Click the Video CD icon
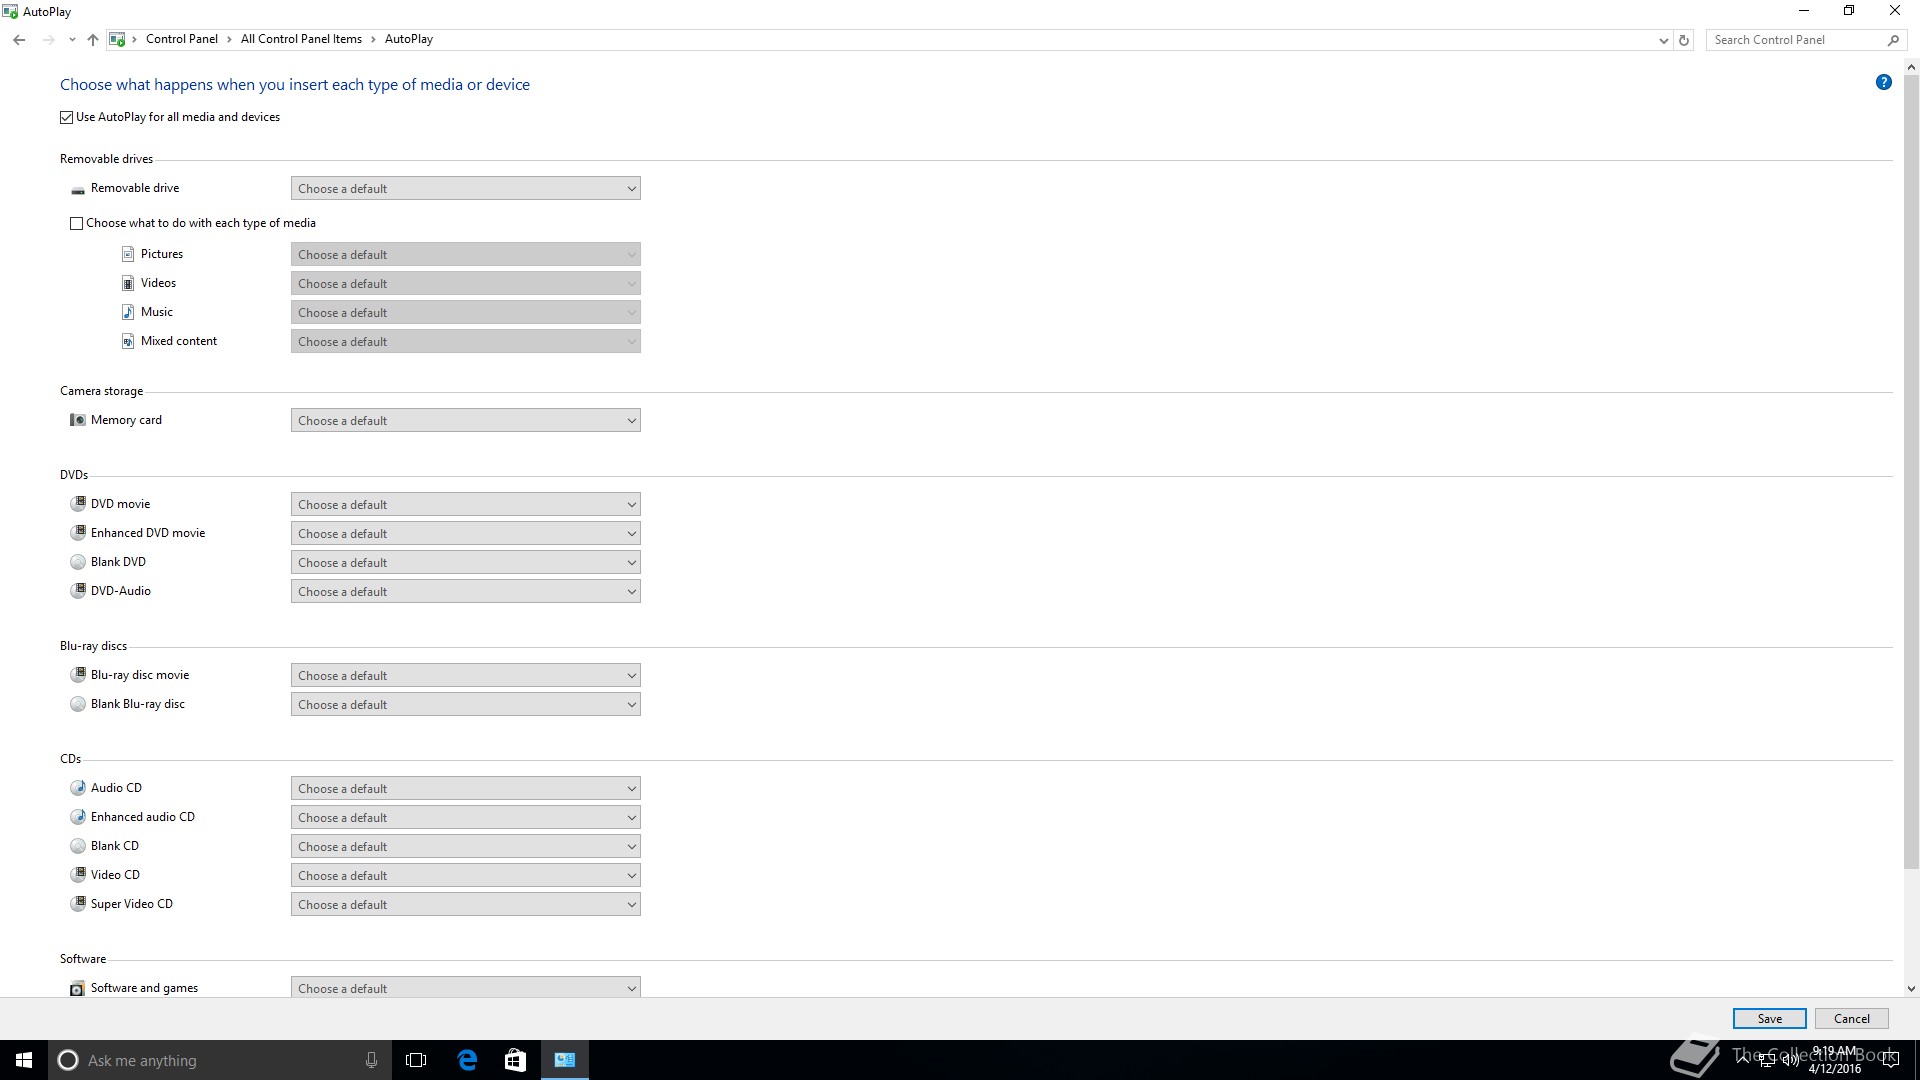Screen dimensions: 1920x1080 [78, 875]
